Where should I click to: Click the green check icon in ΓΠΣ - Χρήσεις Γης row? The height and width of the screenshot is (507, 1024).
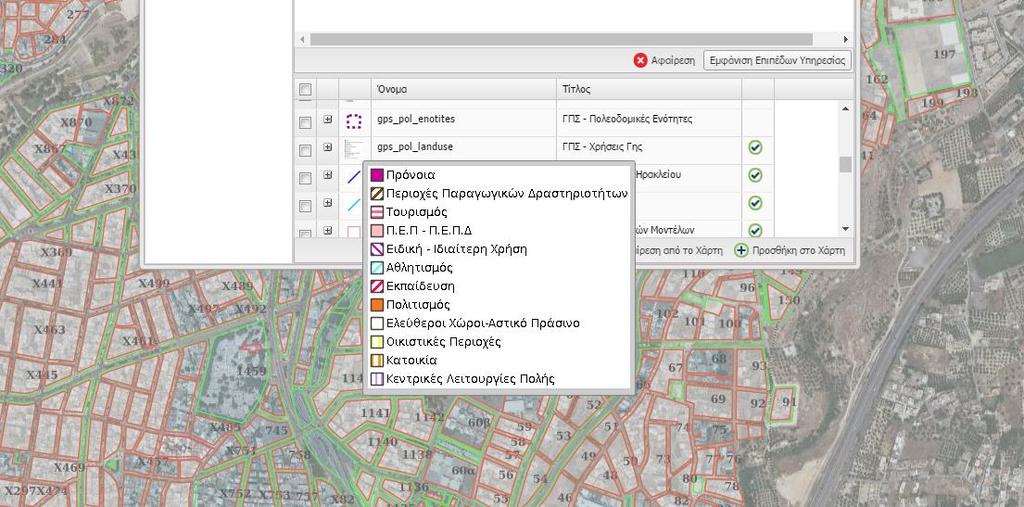point(756,148)
